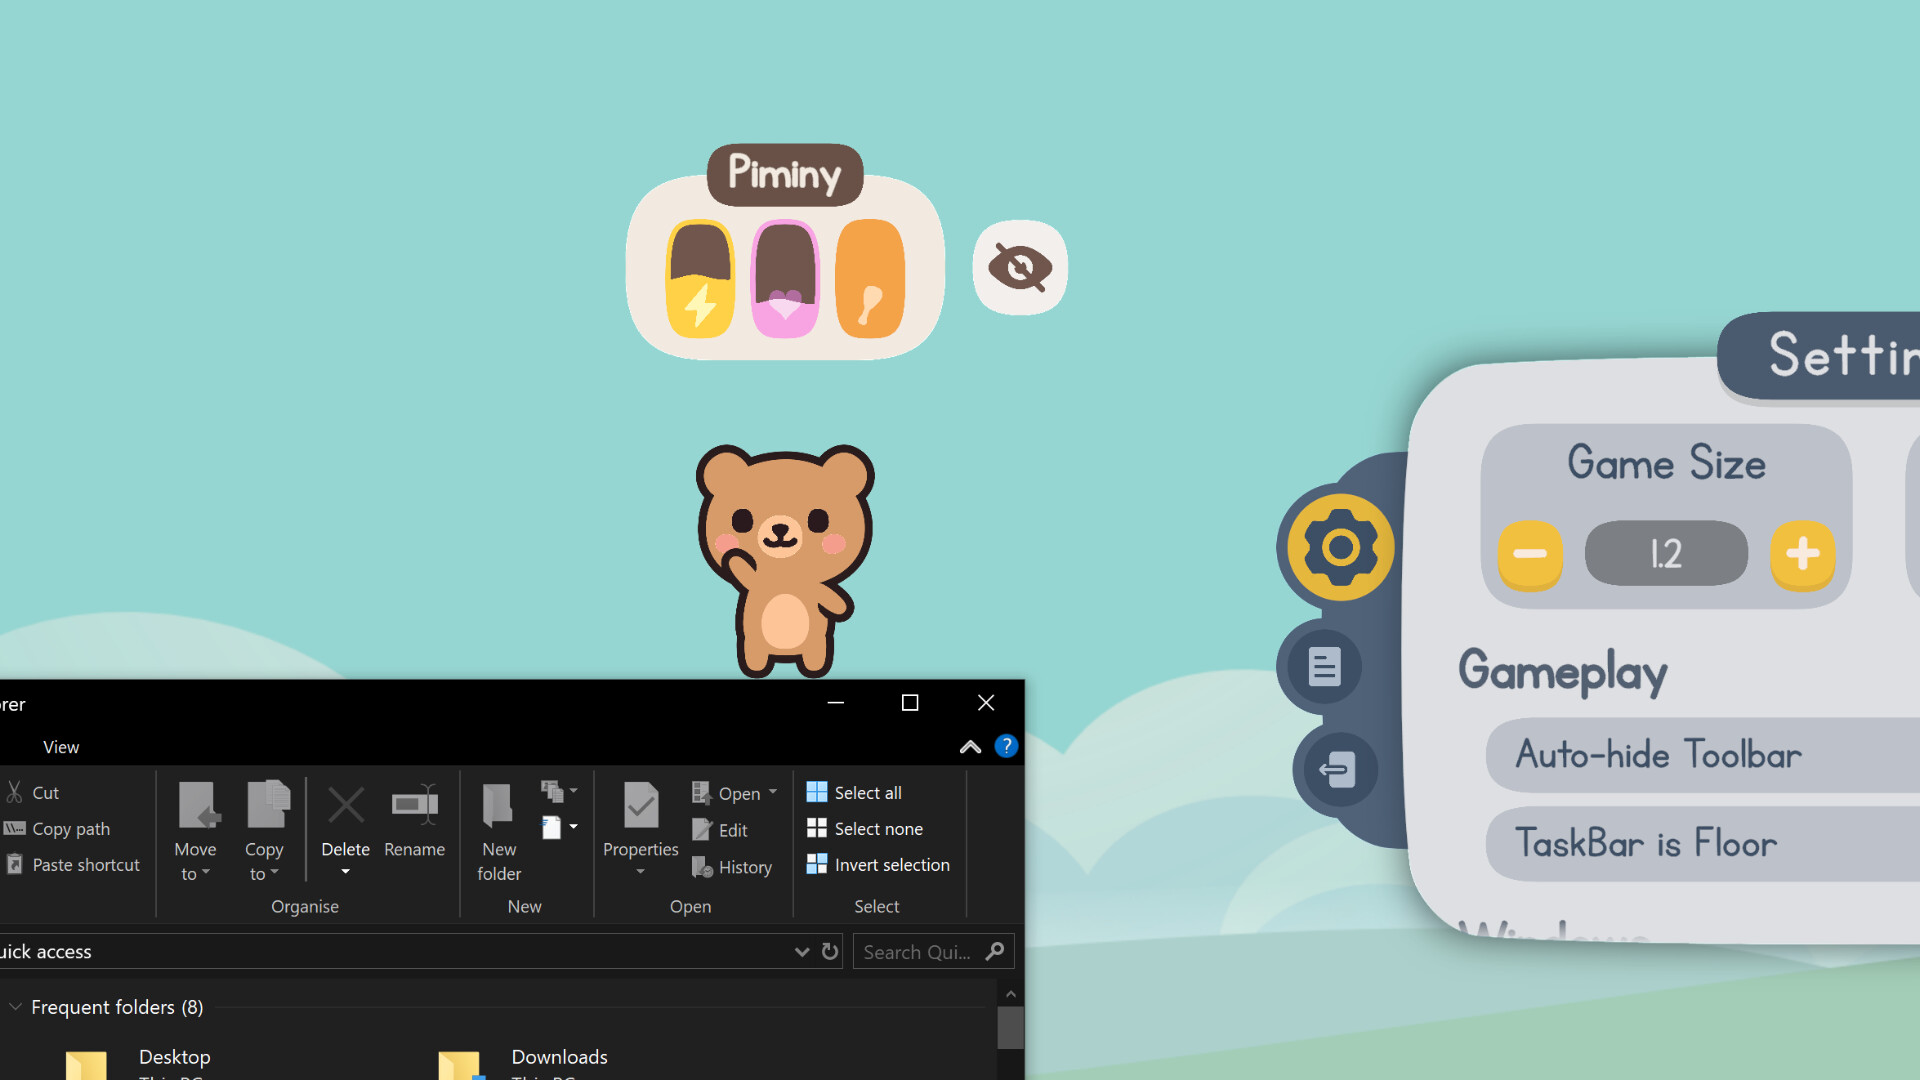Image resolution: width=1920 pixels, height=1080 pixels.
Task: Open the Settings gear tab
Action: (1340, 545)
